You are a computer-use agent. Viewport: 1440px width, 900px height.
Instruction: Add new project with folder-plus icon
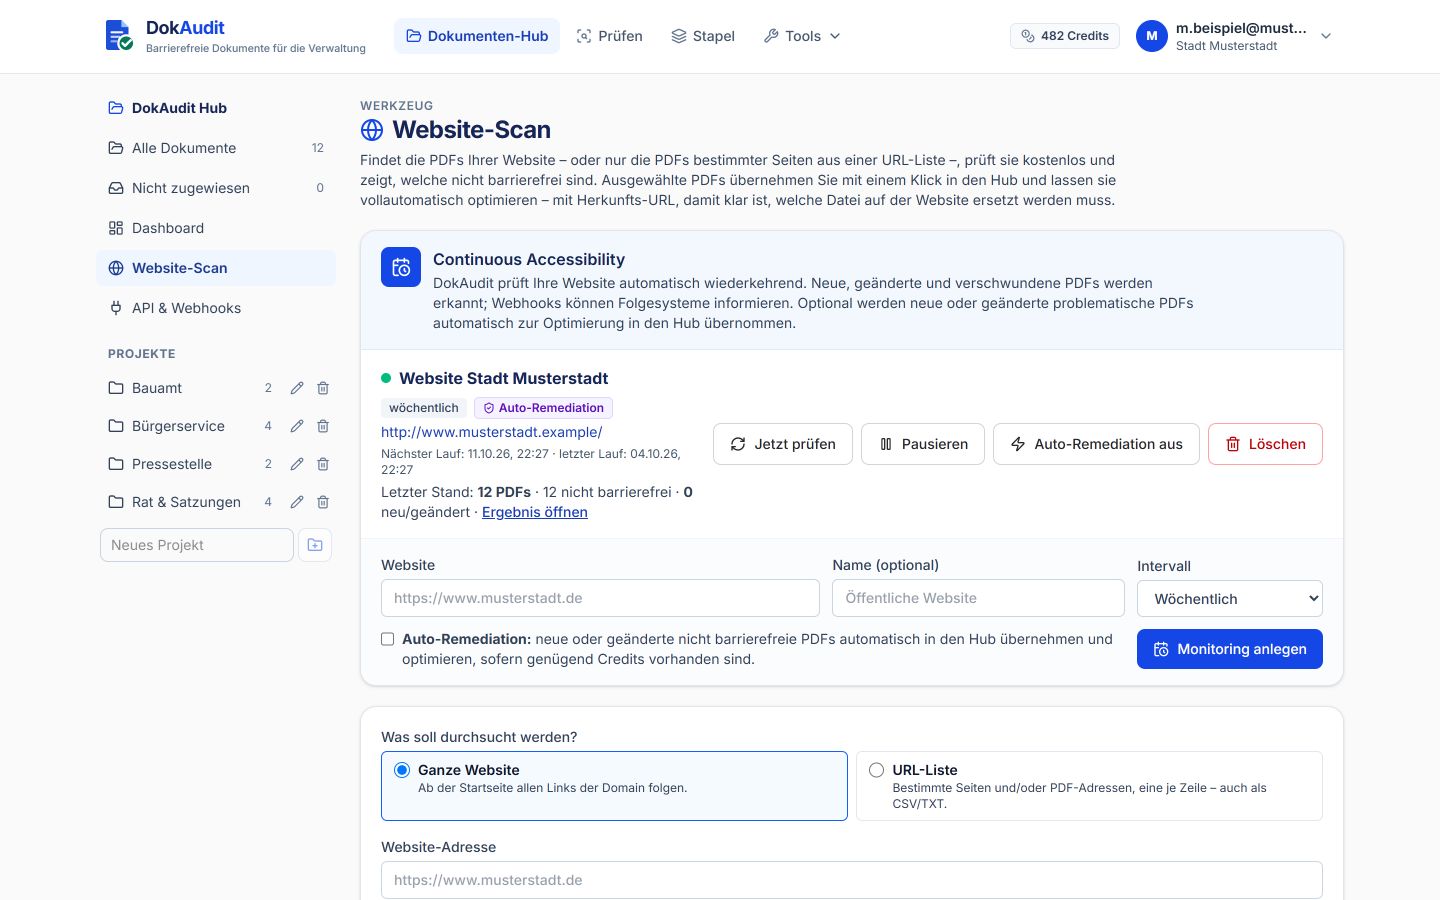315,545
